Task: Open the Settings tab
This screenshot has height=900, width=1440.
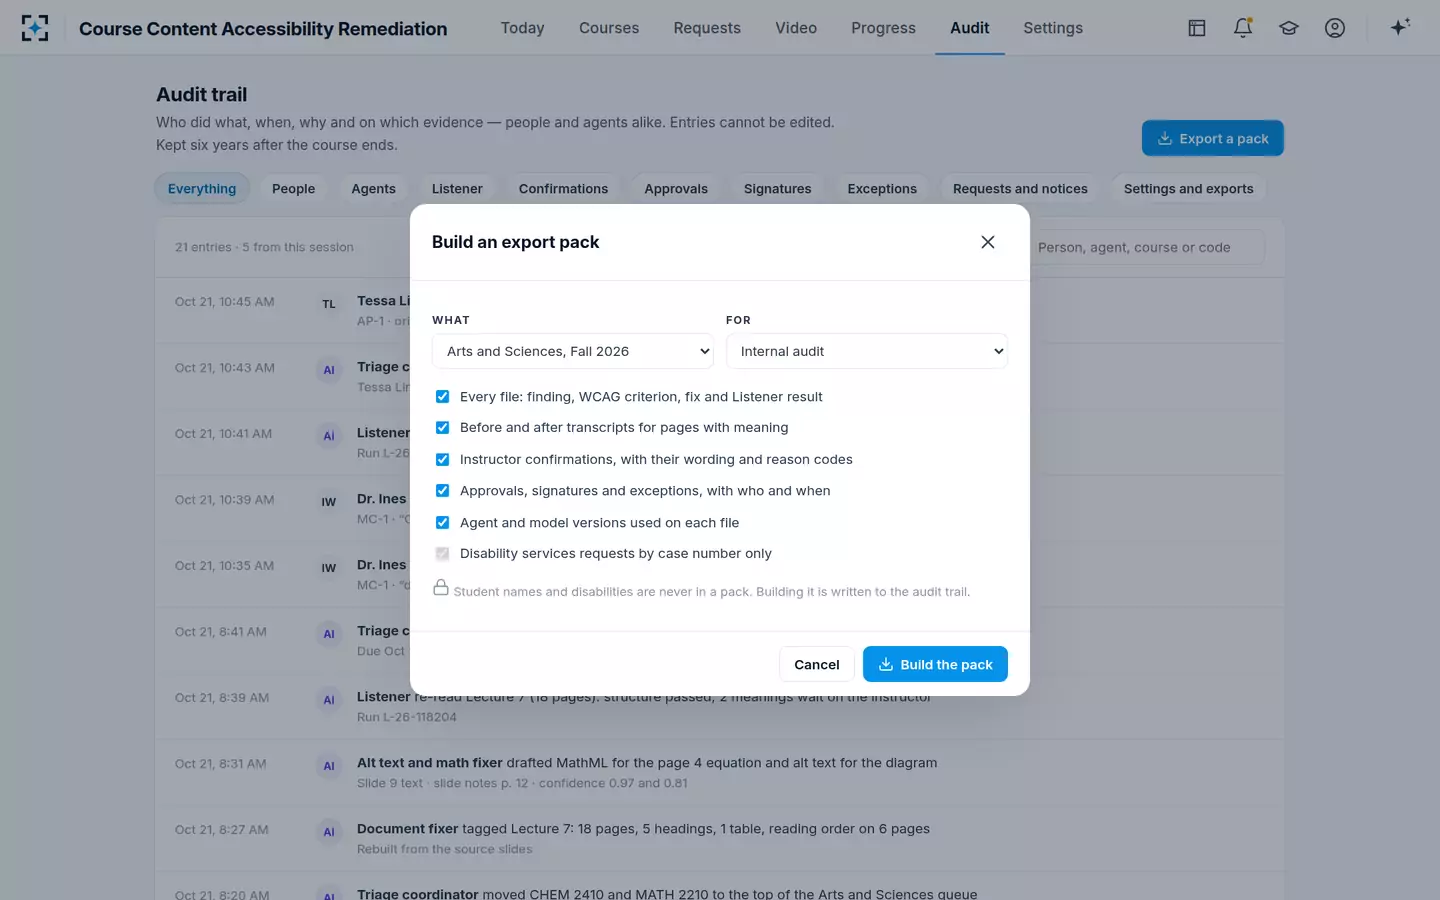Action: 1053,28
